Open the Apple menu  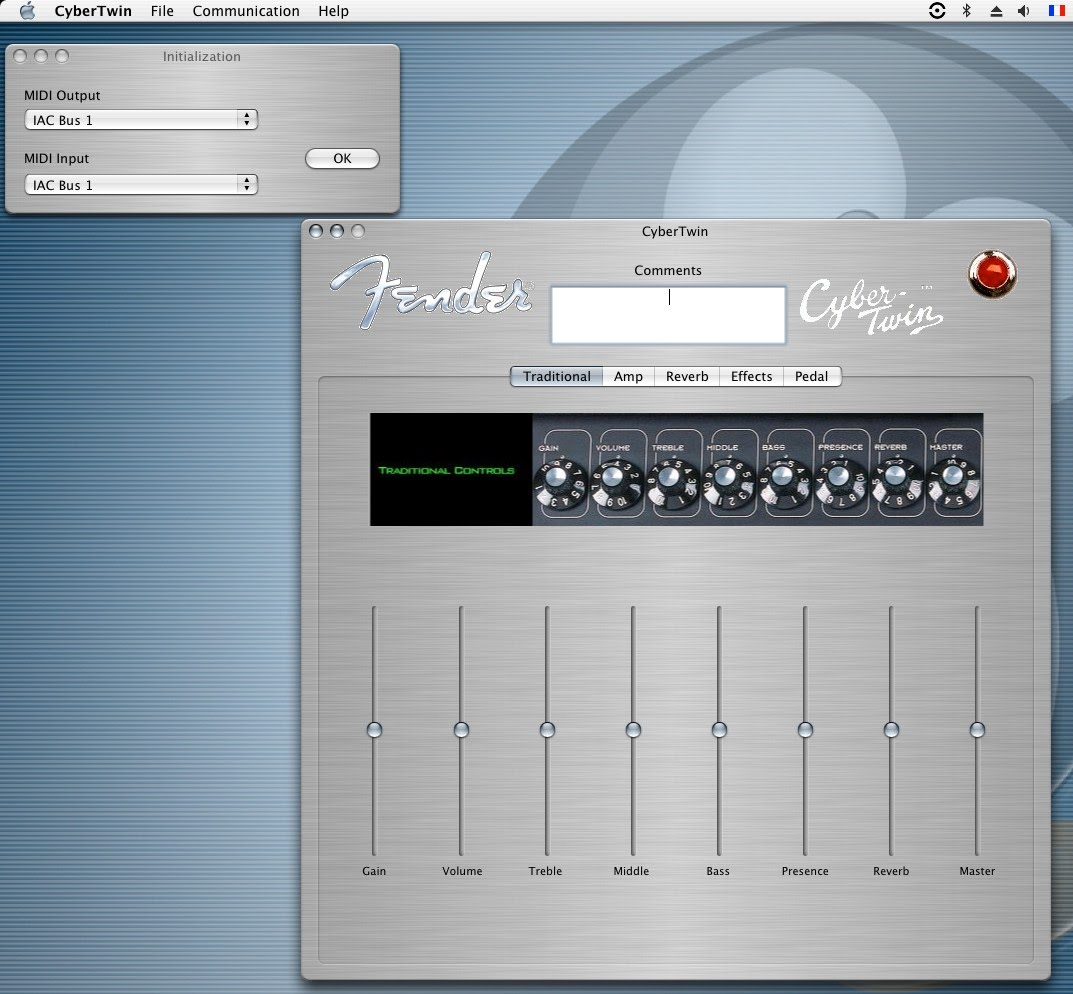tap(27, 11)
